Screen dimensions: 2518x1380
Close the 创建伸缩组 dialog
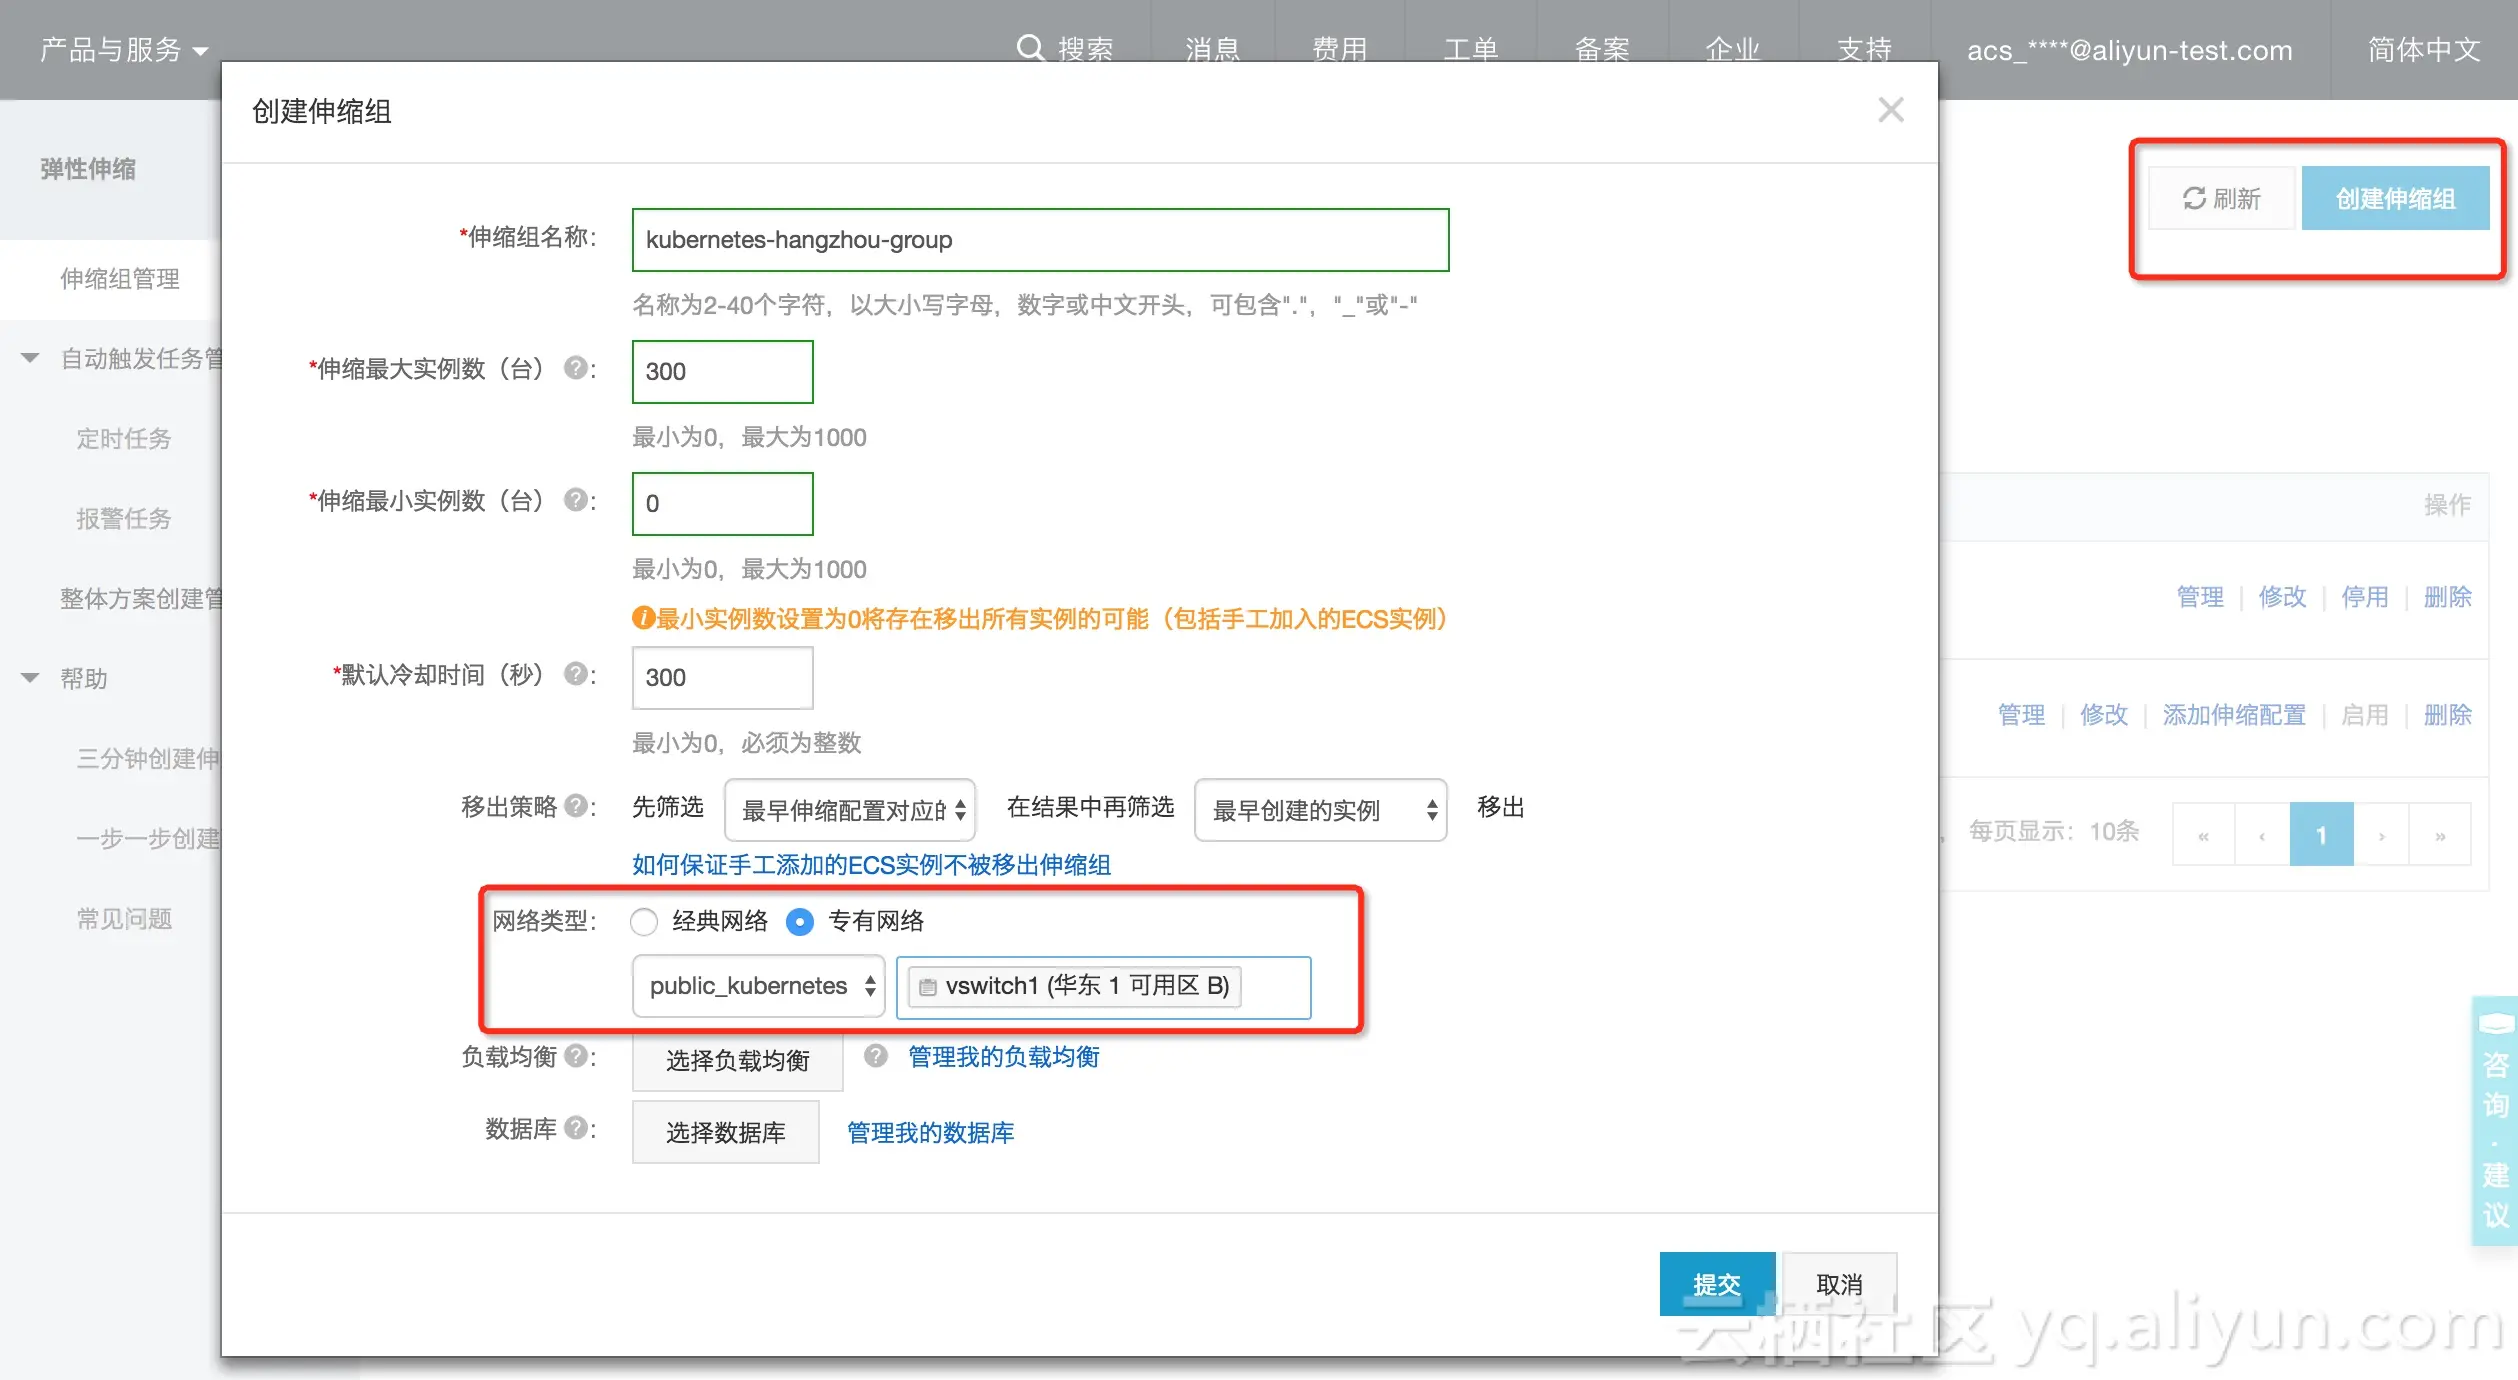point(1890,110)
